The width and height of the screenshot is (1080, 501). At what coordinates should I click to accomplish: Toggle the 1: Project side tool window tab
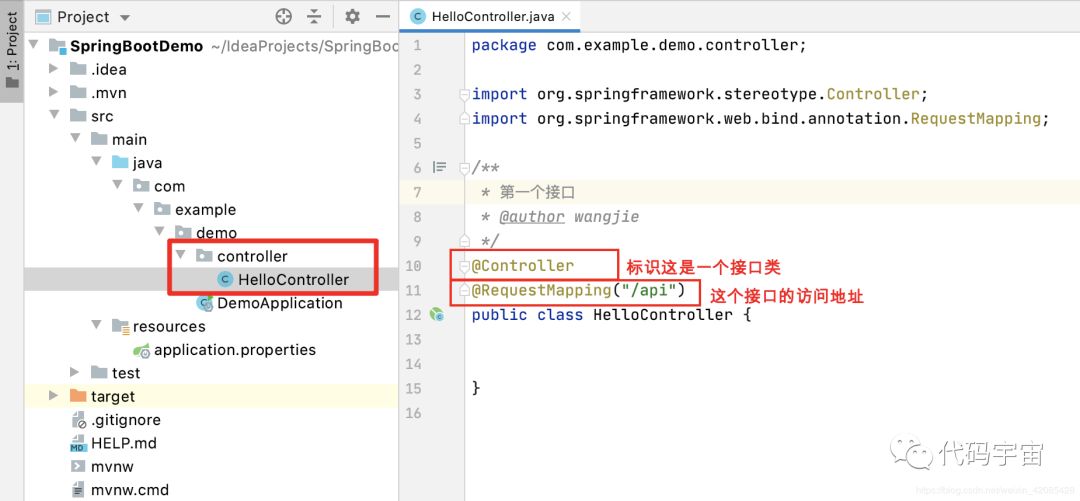click(12, 51)
